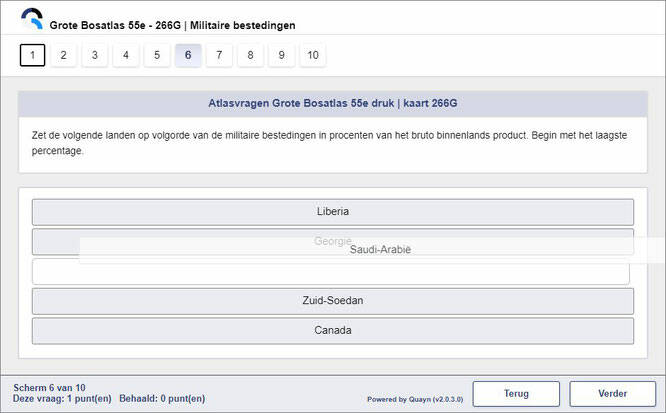
Task: Click the Powered by Quayn text
Action: pyautogui.click(x=415, y=399)
